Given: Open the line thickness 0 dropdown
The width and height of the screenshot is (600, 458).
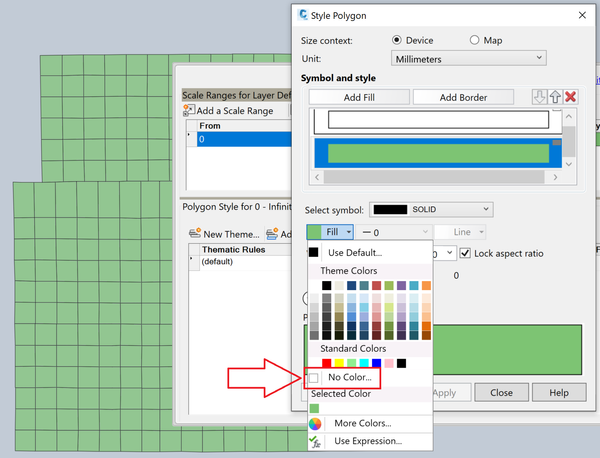Looking at the screenshot, I should 394,232.
